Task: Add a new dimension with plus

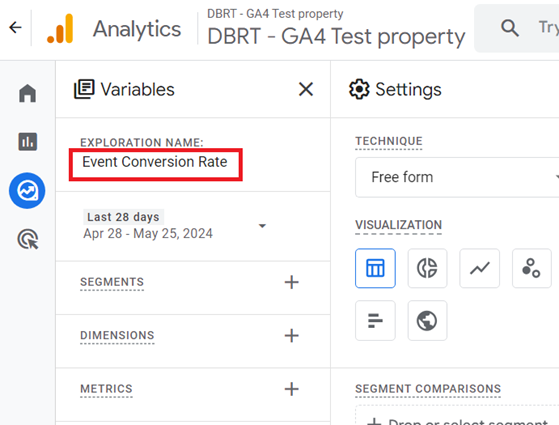Action: click(292, 336)
